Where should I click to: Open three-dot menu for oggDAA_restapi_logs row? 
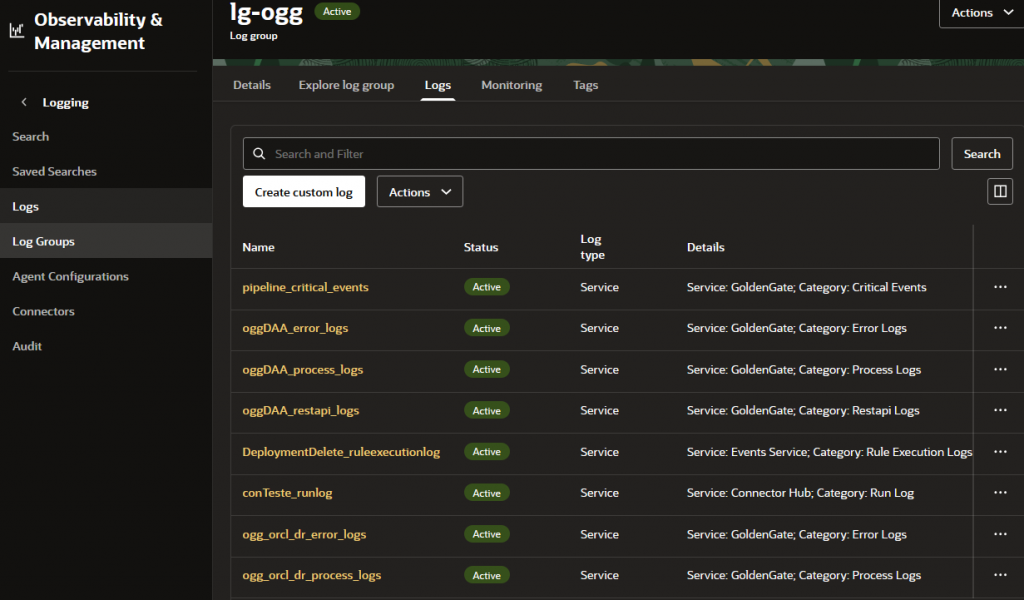point(999,410)
